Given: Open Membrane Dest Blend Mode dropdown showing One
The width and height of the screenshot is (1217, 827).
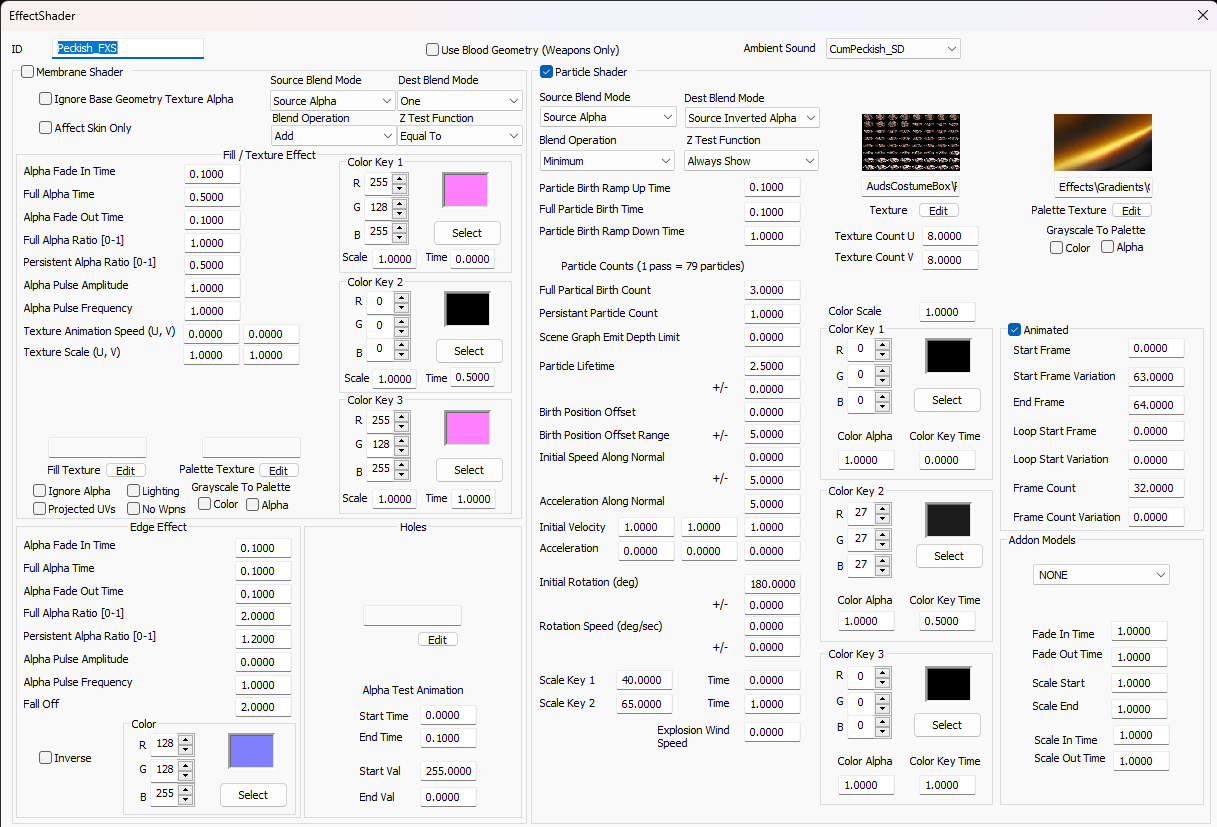Looking at the screenshot, I should pyautogui.click(x=460, y=101).
